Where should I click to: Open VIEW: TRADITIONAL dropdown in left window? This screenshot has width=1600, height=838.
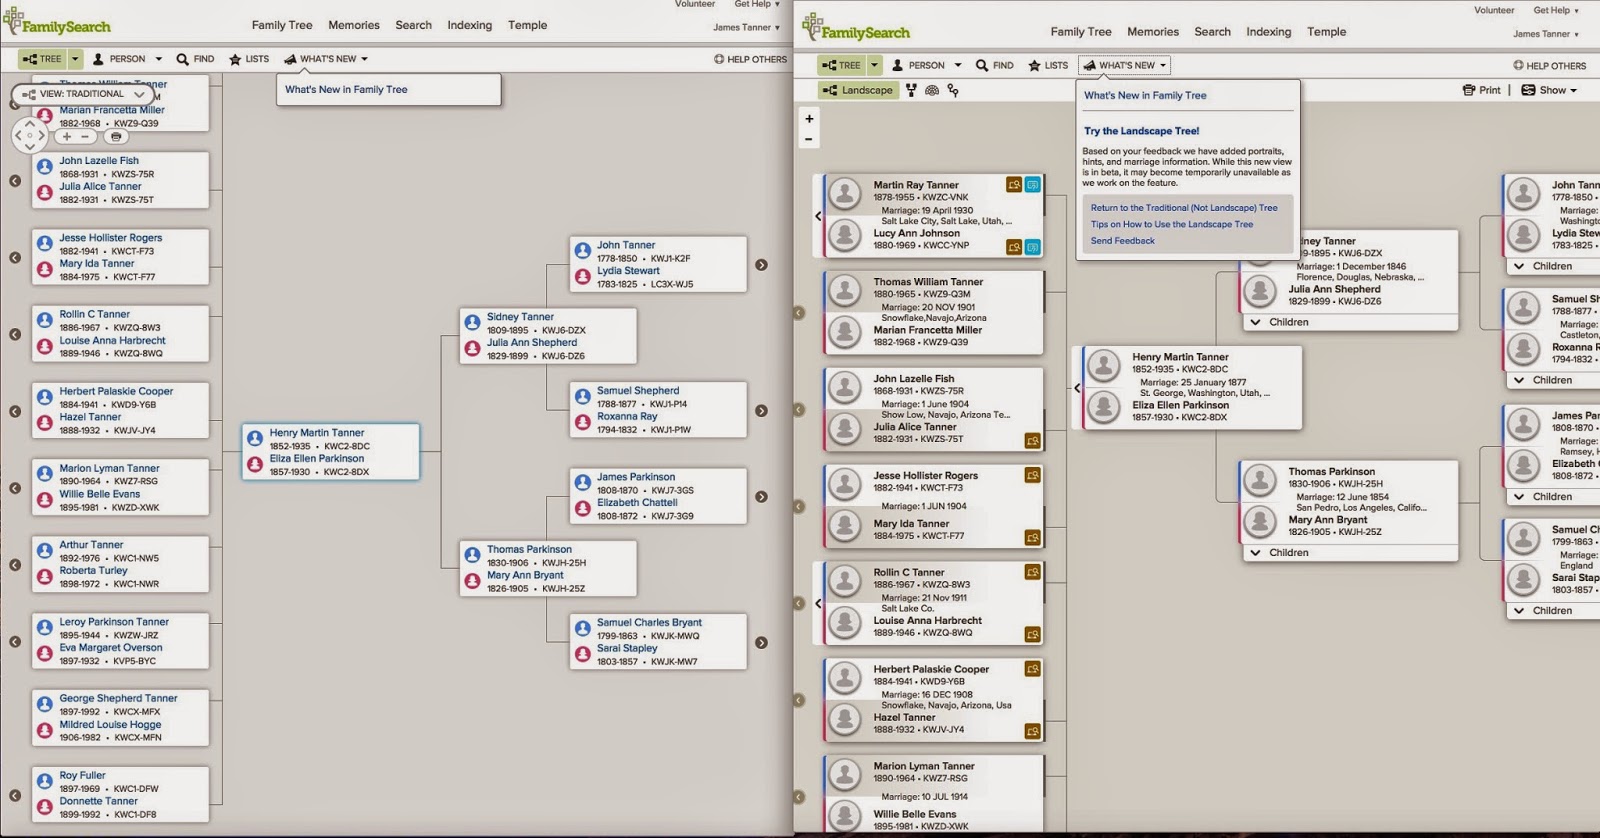83,94
